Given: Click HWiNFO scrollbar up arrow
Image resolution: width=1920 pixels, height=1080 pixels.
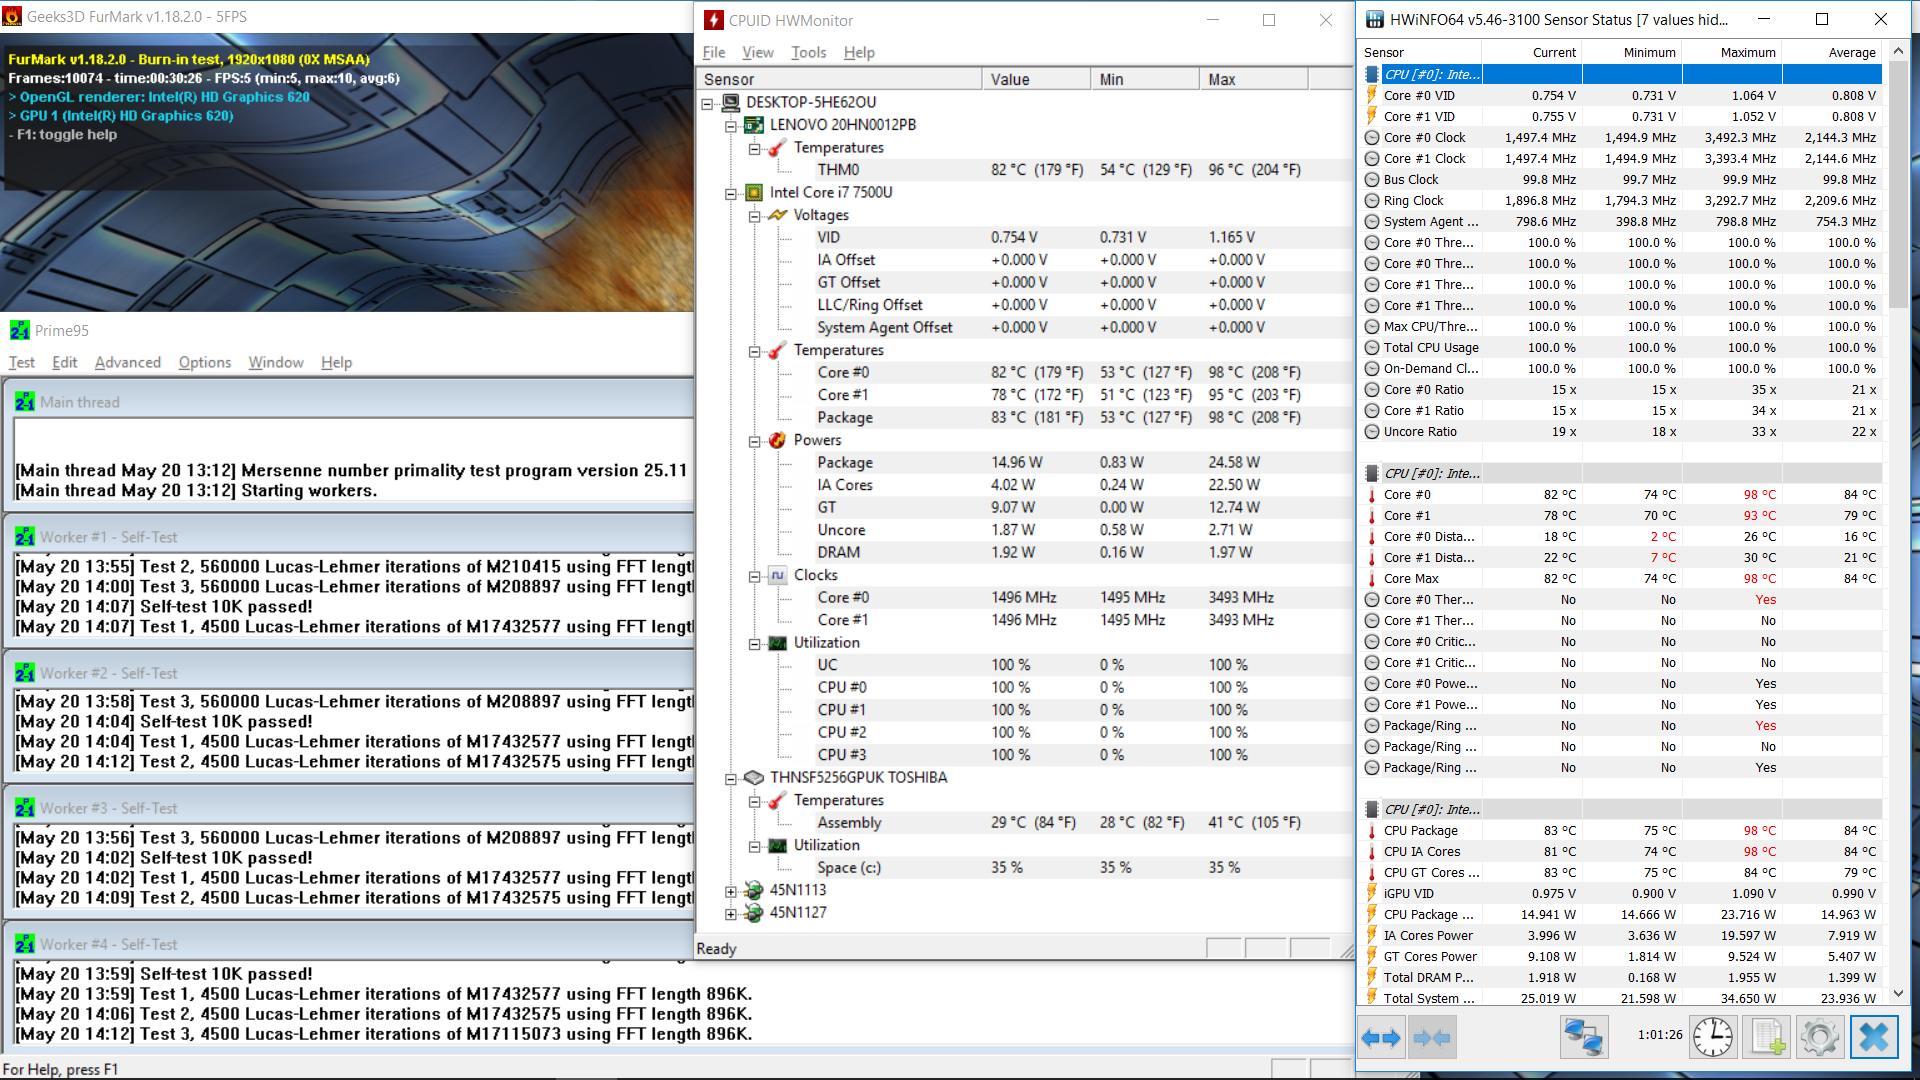Looking at the screenshot, I should [x=1898, y=51].
